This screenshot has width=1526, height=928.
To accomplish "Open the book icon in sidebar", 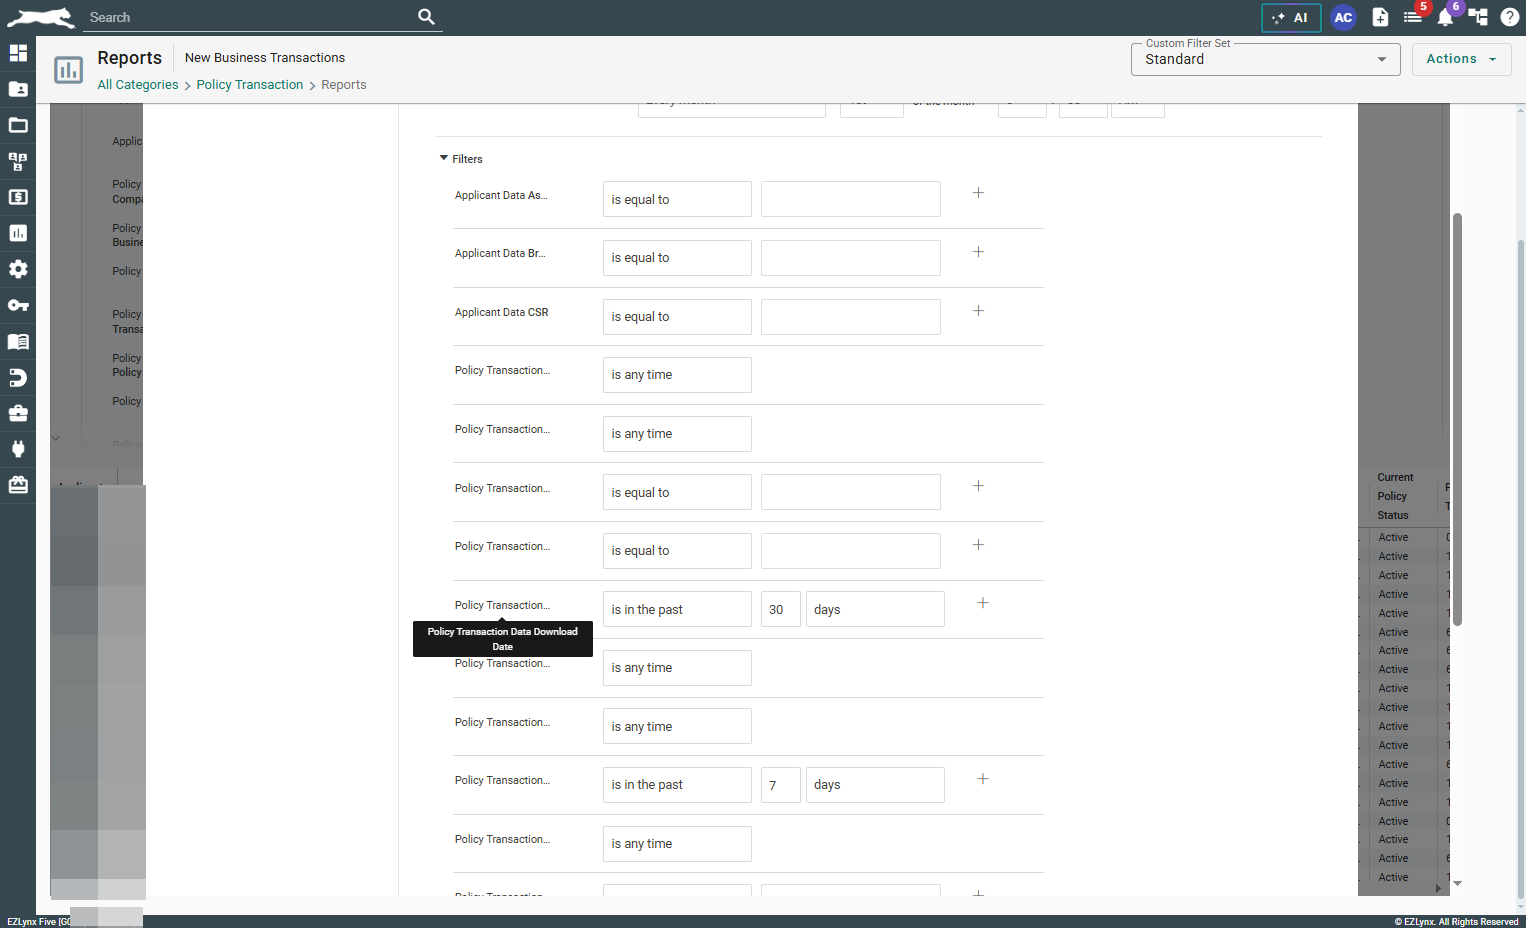I will (x=18, y=341).
